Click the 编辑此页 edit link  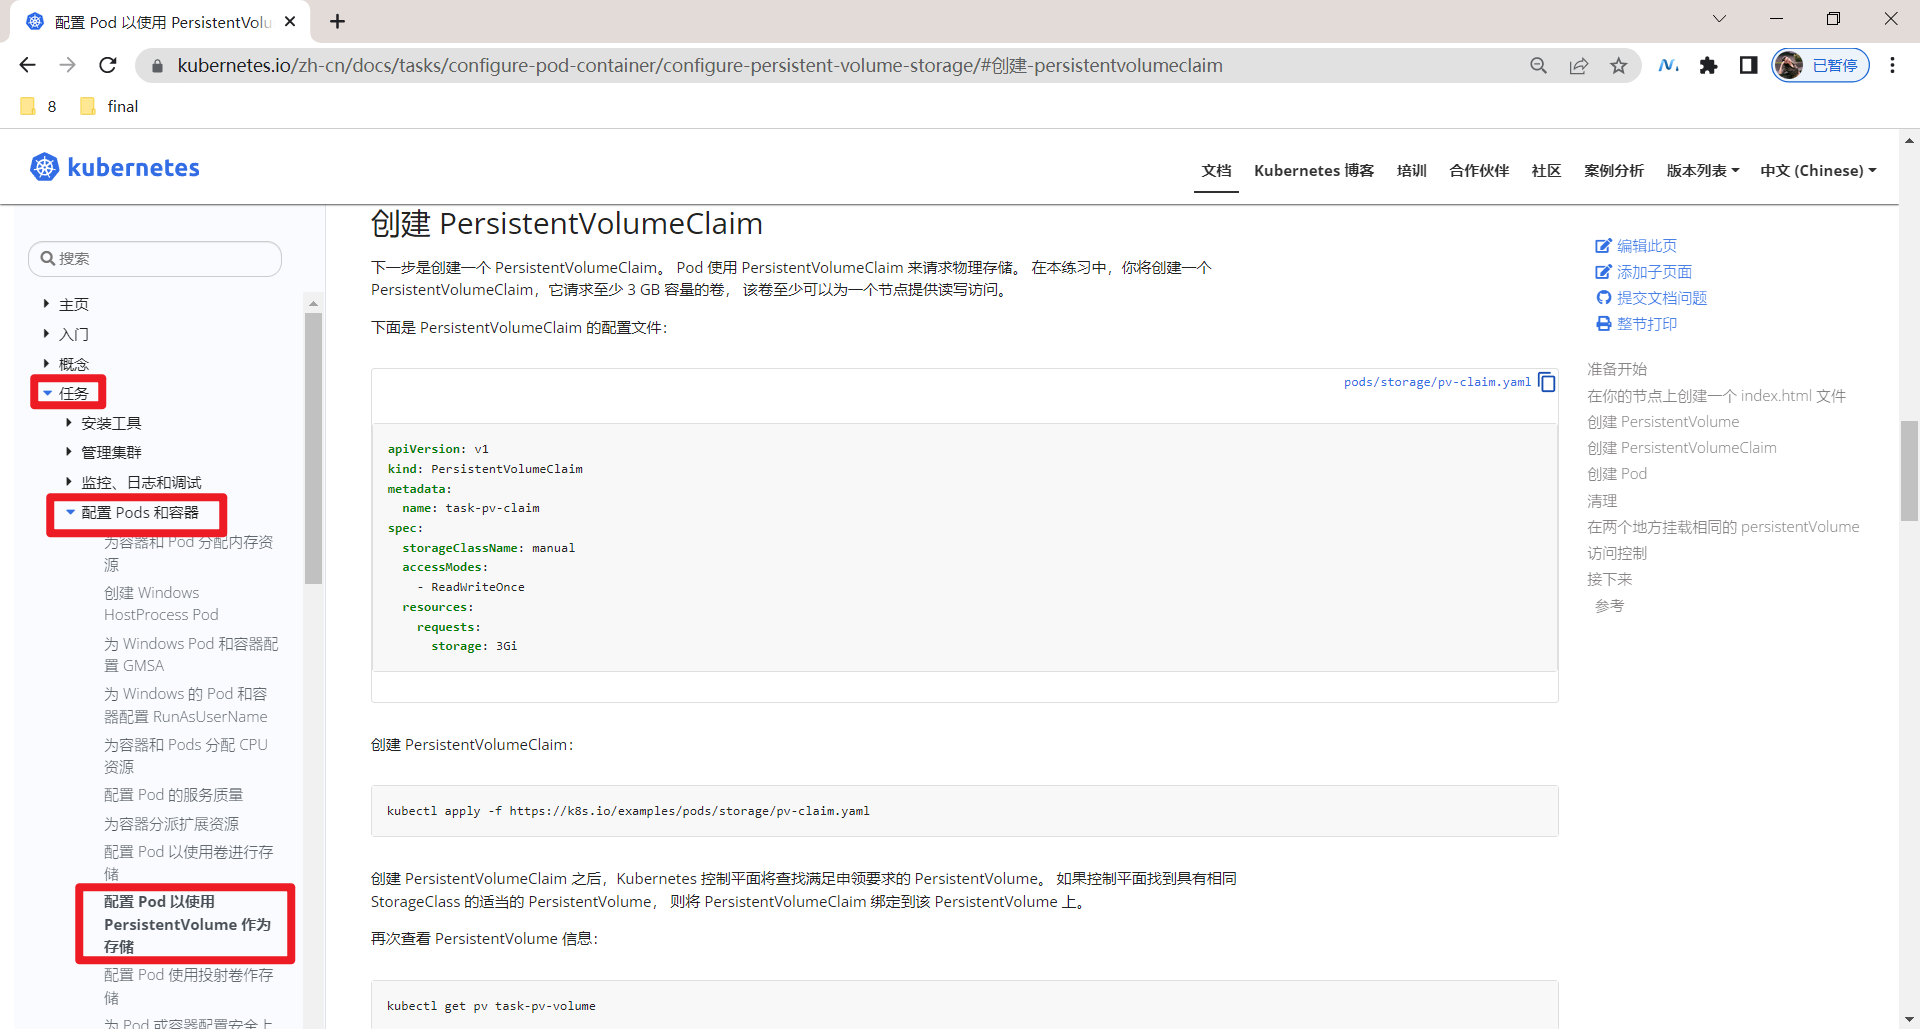(1636, 246)
